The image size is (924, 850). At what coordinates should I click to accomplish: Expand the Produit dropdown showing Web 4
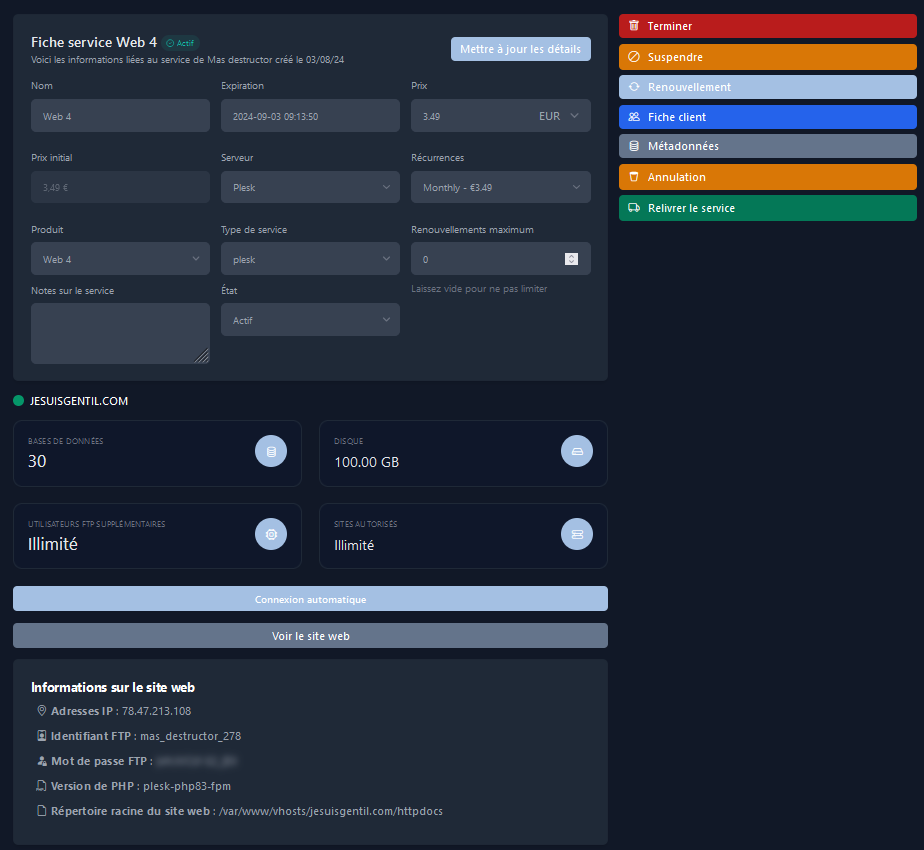[x=120, y=259]
